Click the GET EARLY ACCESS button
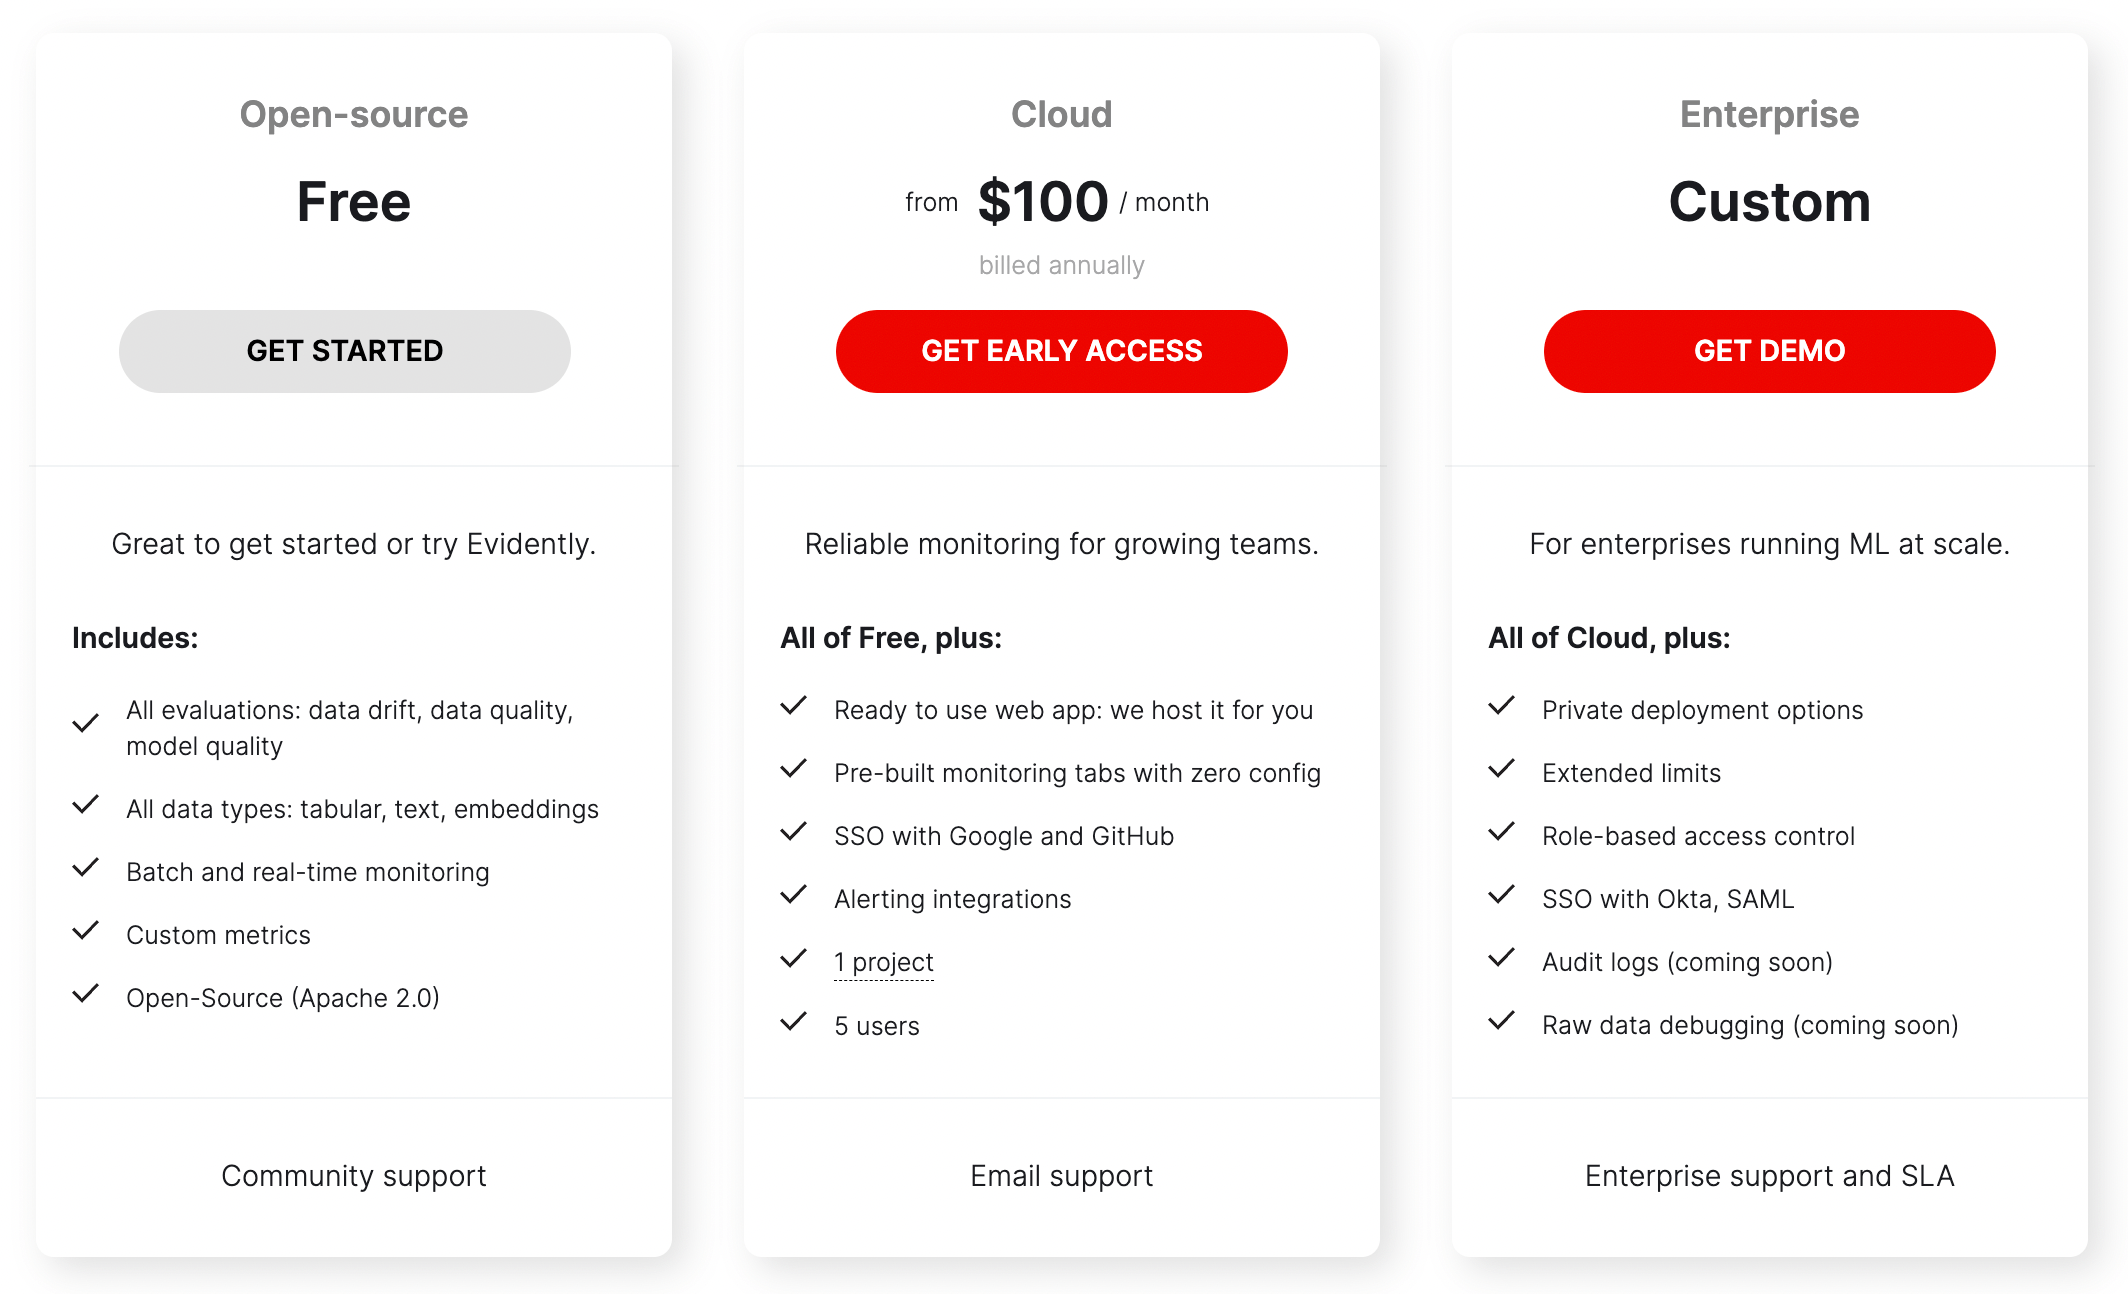Viewport: 2128px width, 1294px height. 1061,351
